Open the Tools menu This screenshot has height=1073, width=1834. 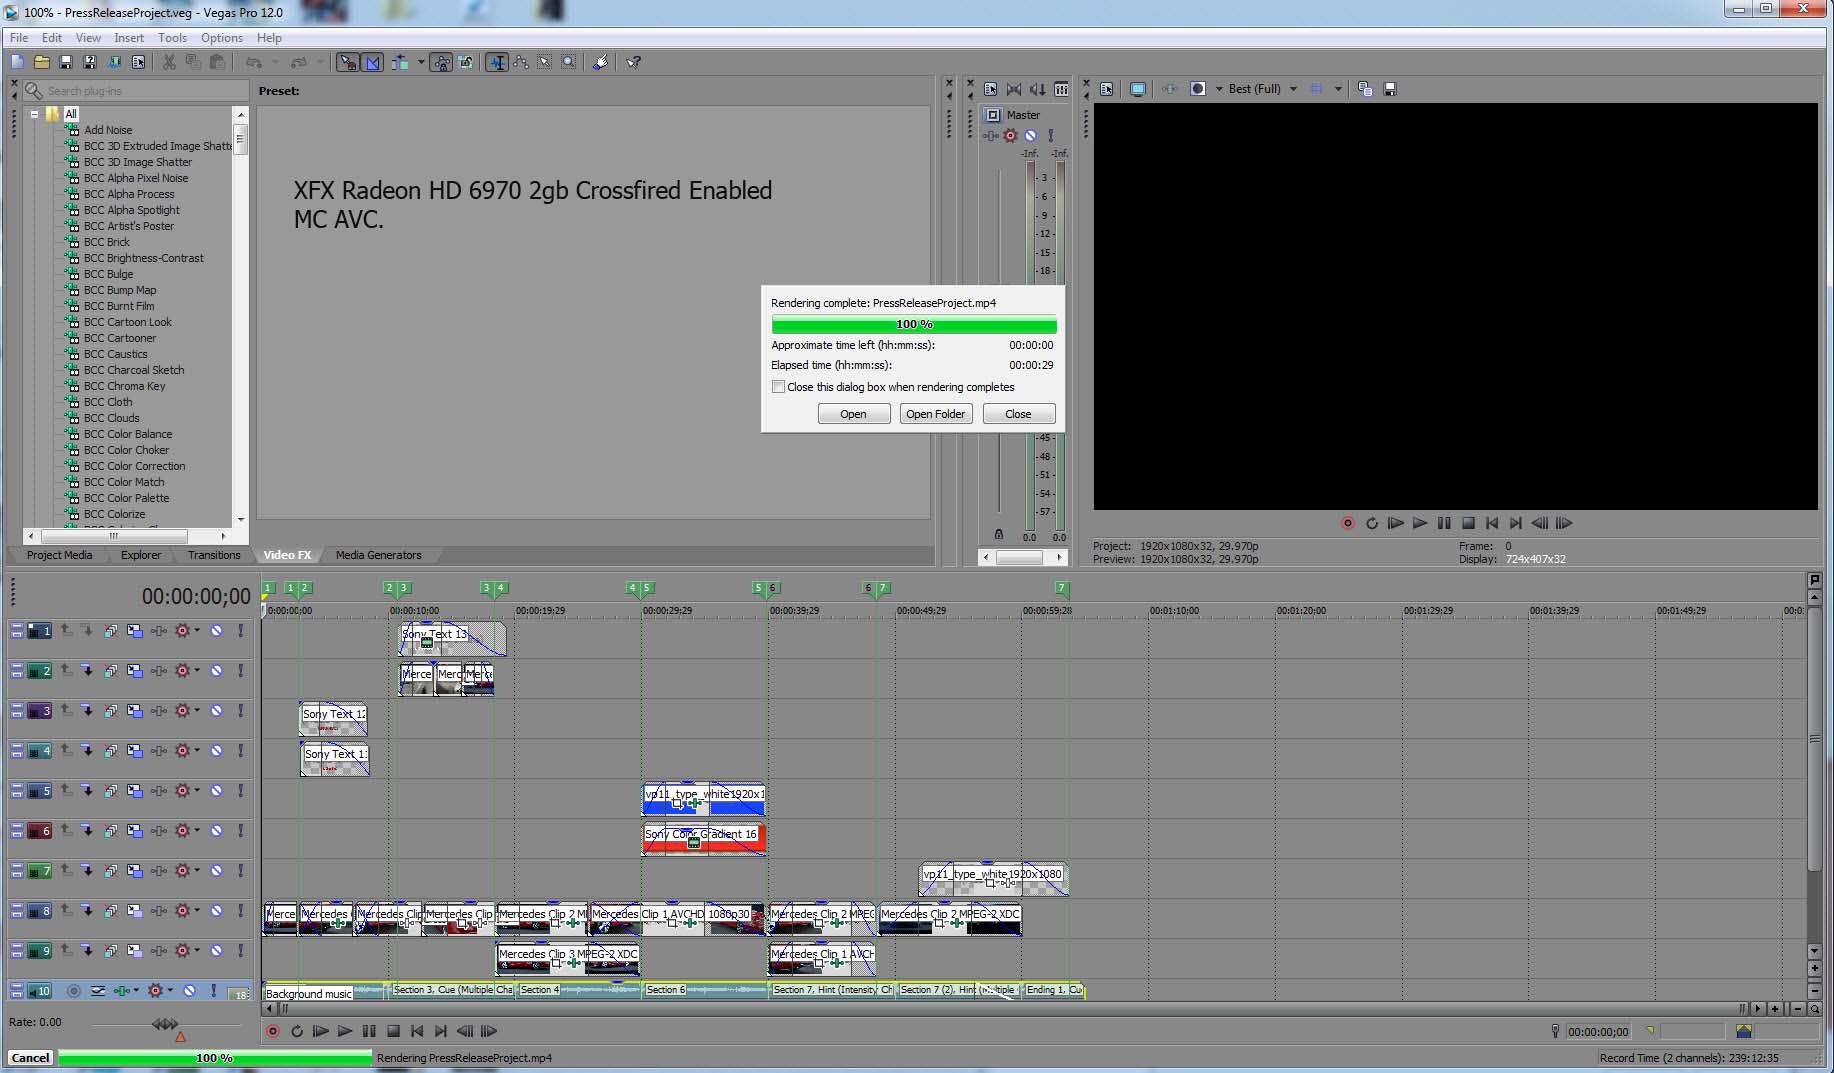[x=172, y=38]
